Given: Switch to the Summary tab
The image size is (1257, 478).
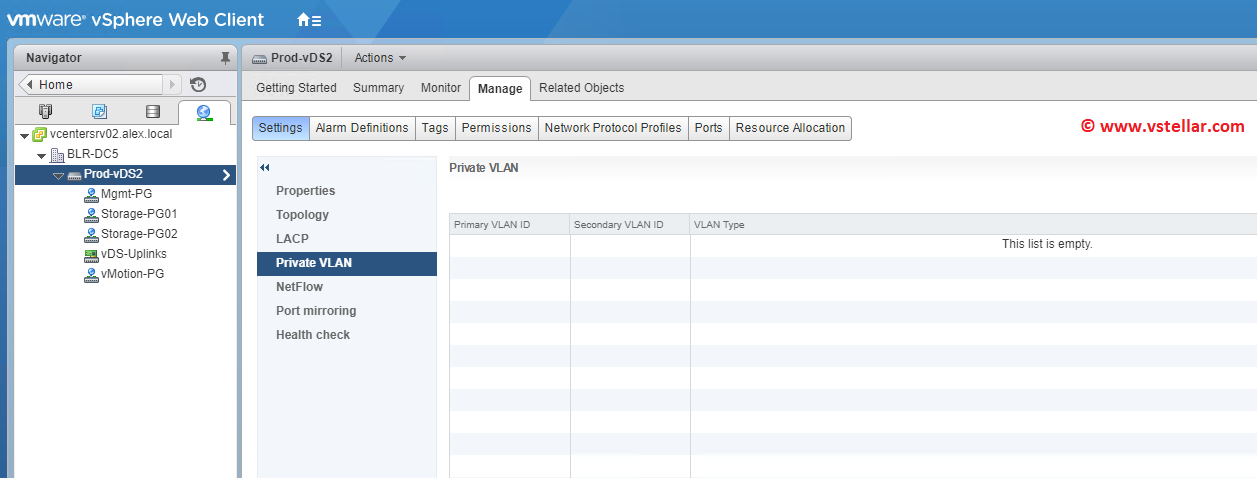Looking at the screenshot, I should [378, 88].
